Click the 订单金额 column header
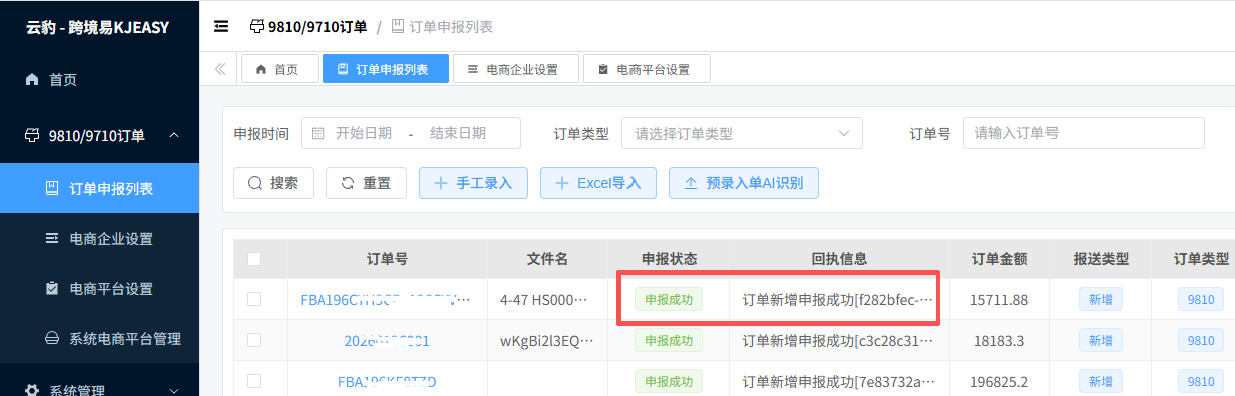The height and width of the screenshot is (396, 1235). coord(999,259)
